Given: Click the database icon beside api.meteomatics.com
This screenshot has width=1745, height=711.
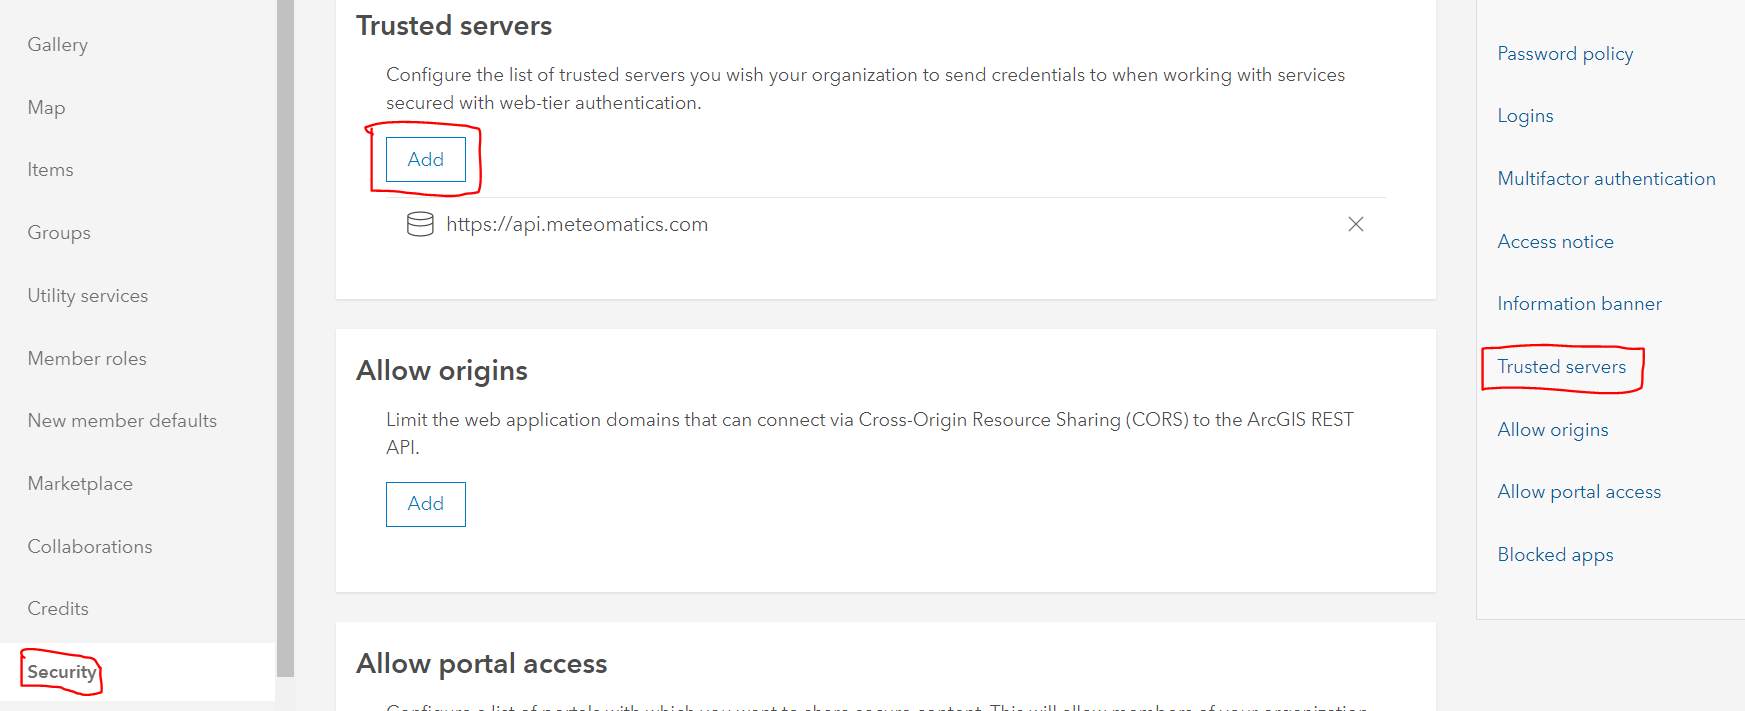Looking at the screenshot, I should point(420,224).
